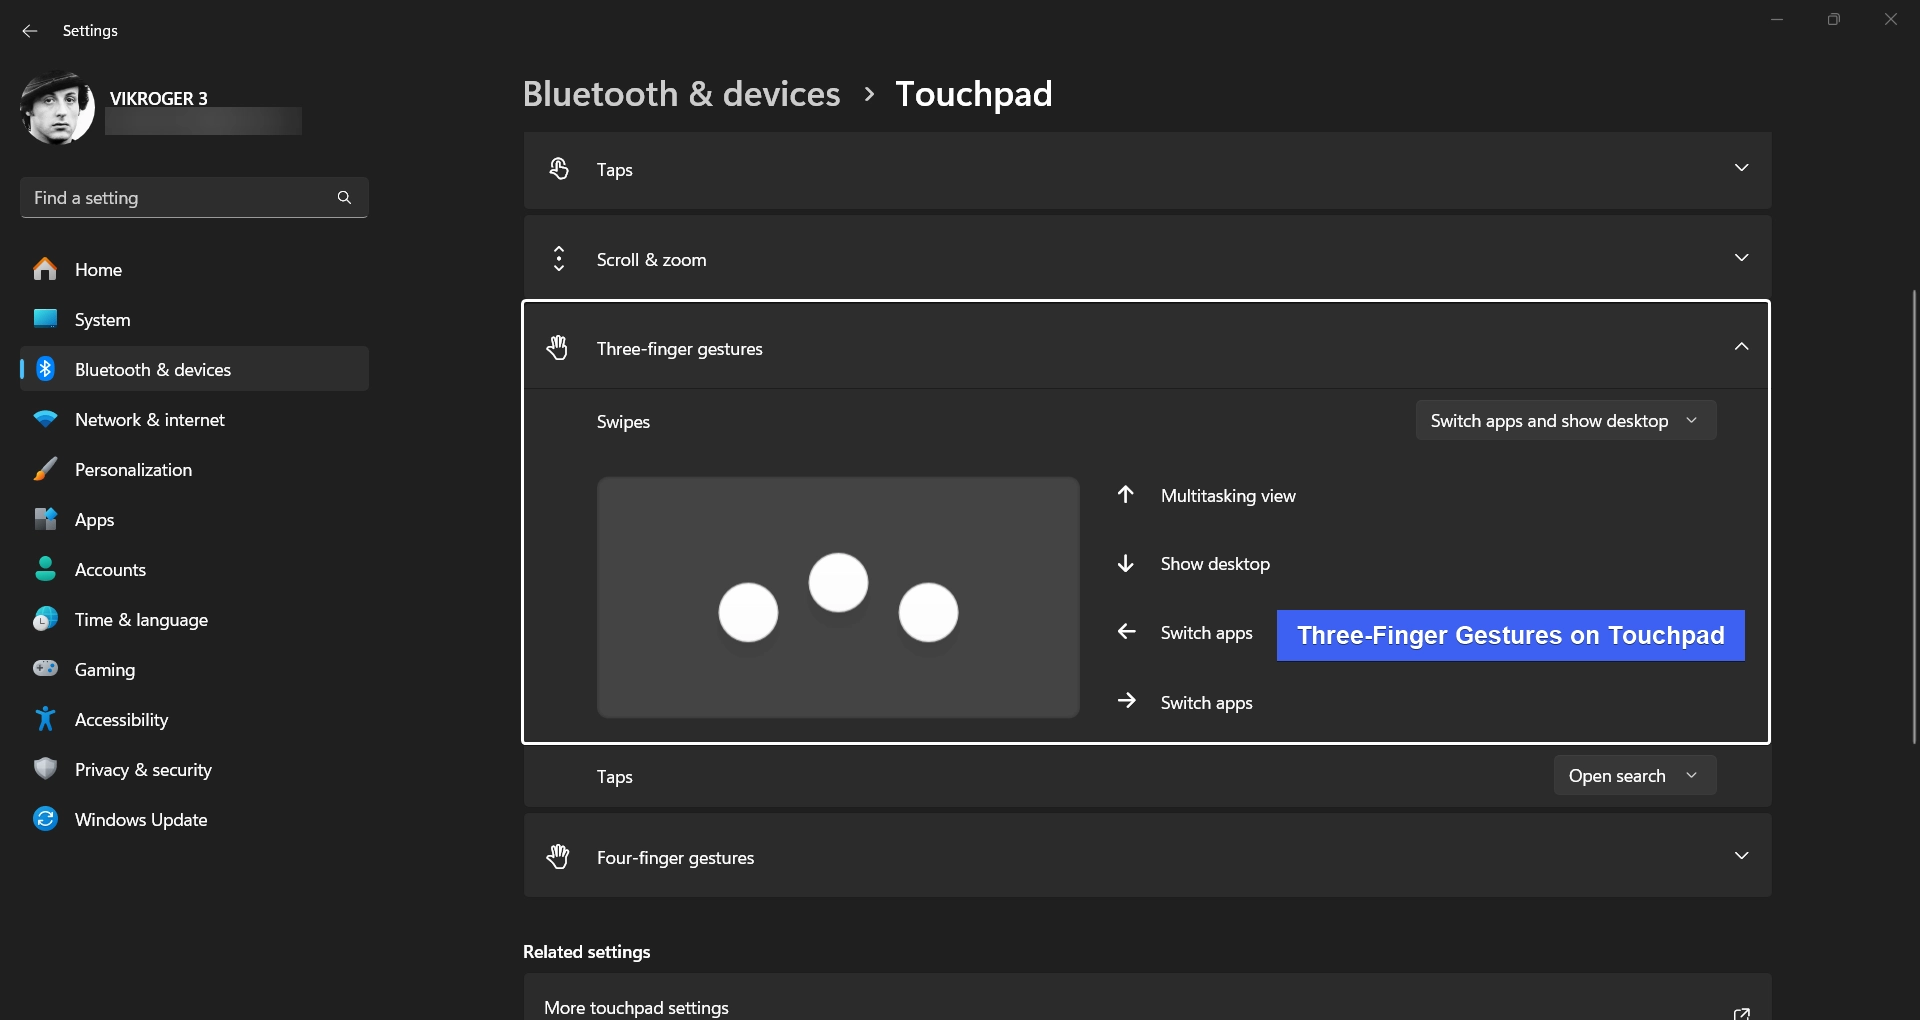Click the Find a setting search box
Image resolution: width=1920 pixels, height=1020 pixels.
click(x=194, y=198)
